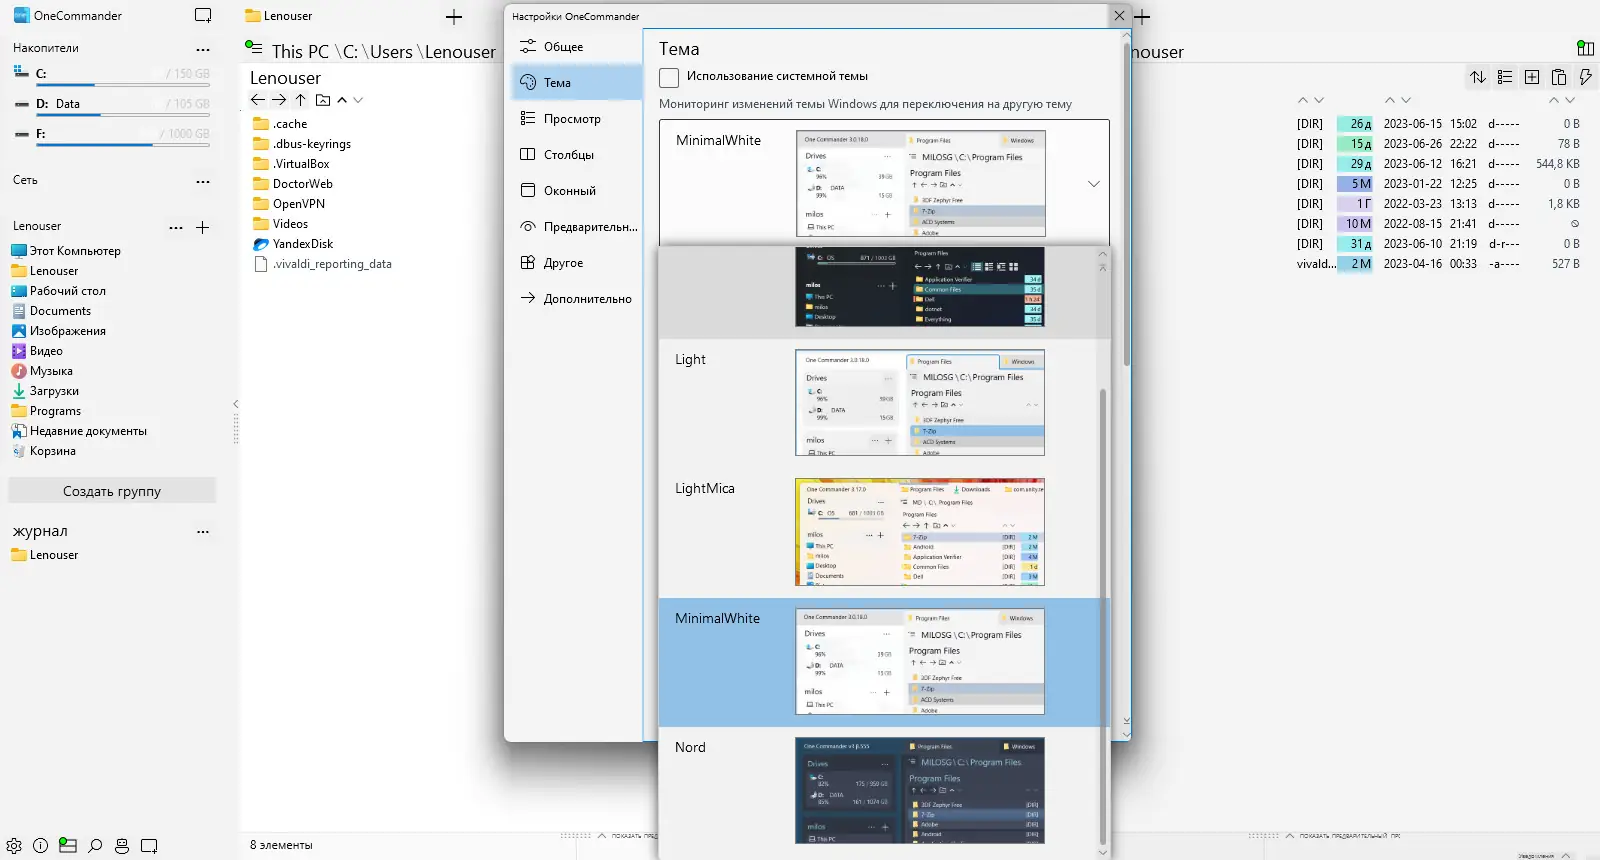Click the window icon beside the OneCommander title
The height and width of the screenshot is (860, 1600).
click(203, 15)
